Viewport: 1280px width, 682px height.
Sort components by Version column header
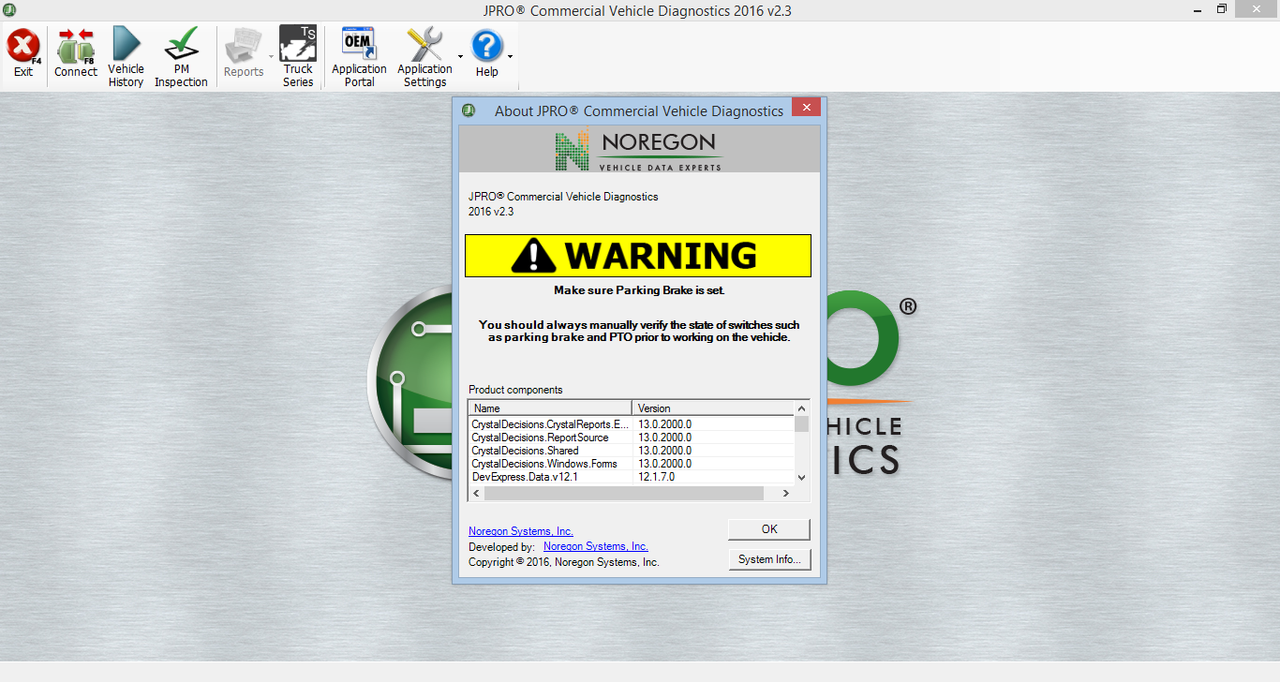coord(713,408)
